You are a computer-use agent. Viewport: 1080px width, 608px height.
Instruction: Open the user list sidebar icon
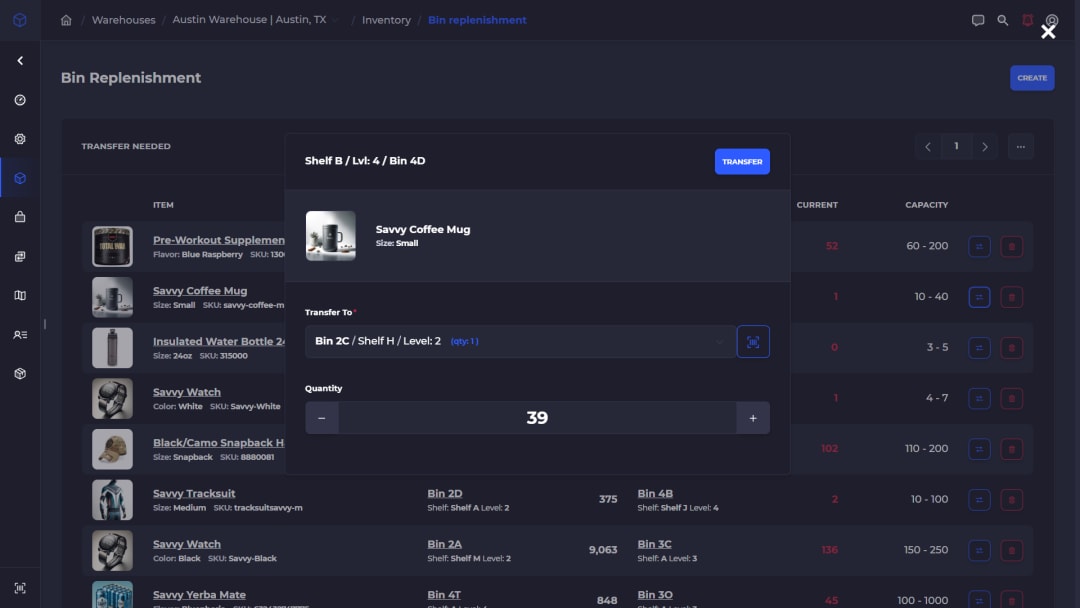click(20, 335)
